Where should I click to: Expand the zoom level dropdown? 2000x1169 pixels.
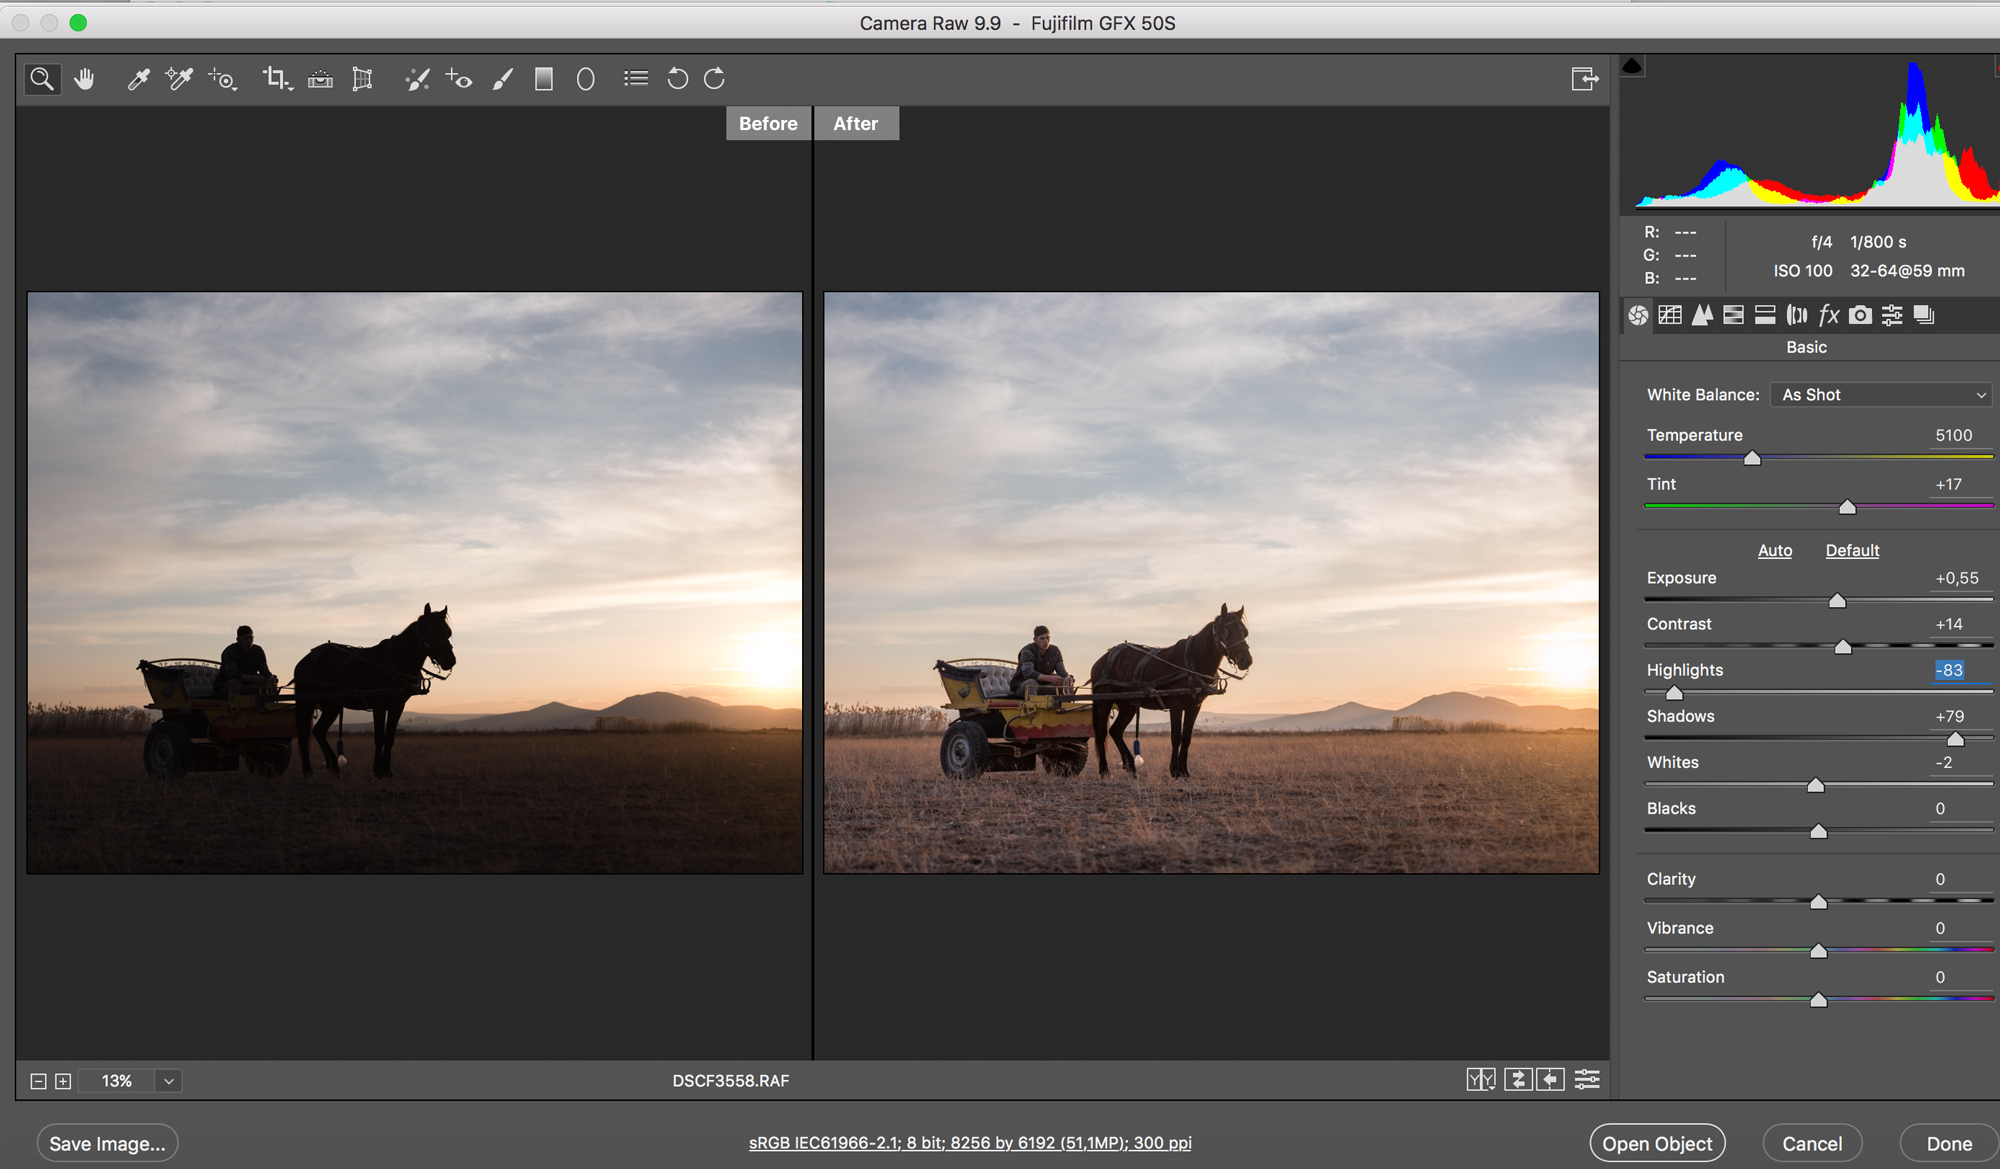169,1081
